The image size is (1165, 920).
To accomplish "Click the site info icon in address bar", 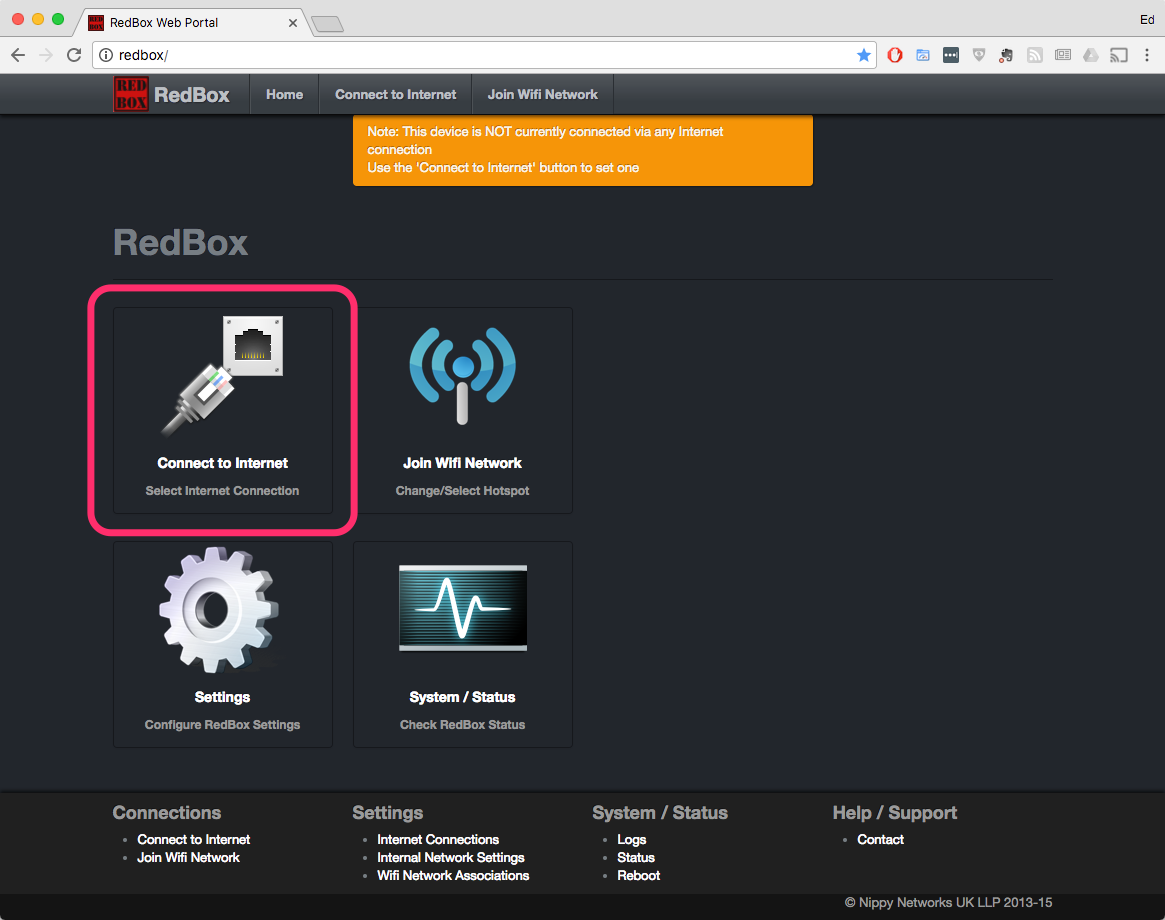I will click(x=106, y=55).
